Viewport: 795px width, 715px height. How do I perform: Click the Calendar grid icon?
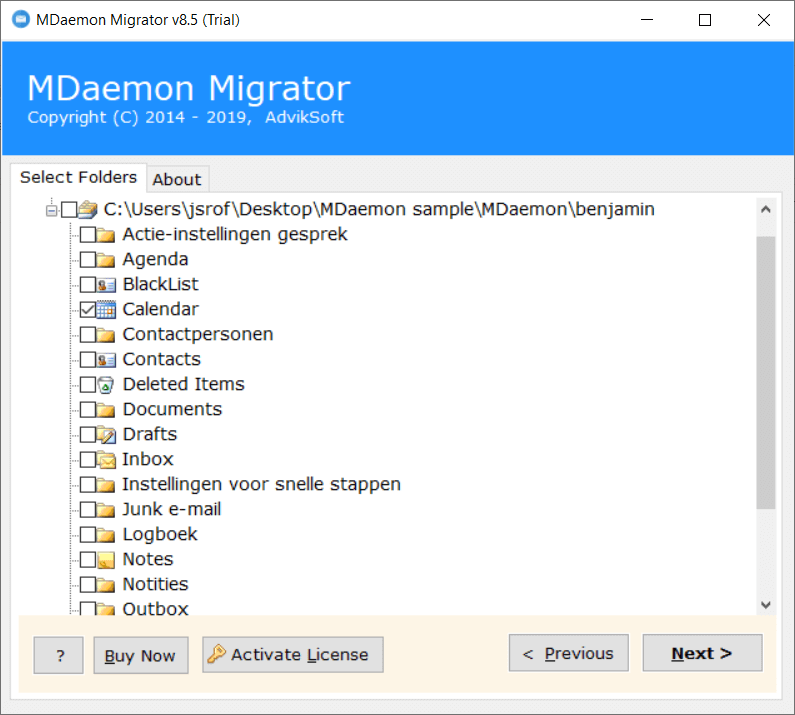pyautogui.click(x=106, y=309)
